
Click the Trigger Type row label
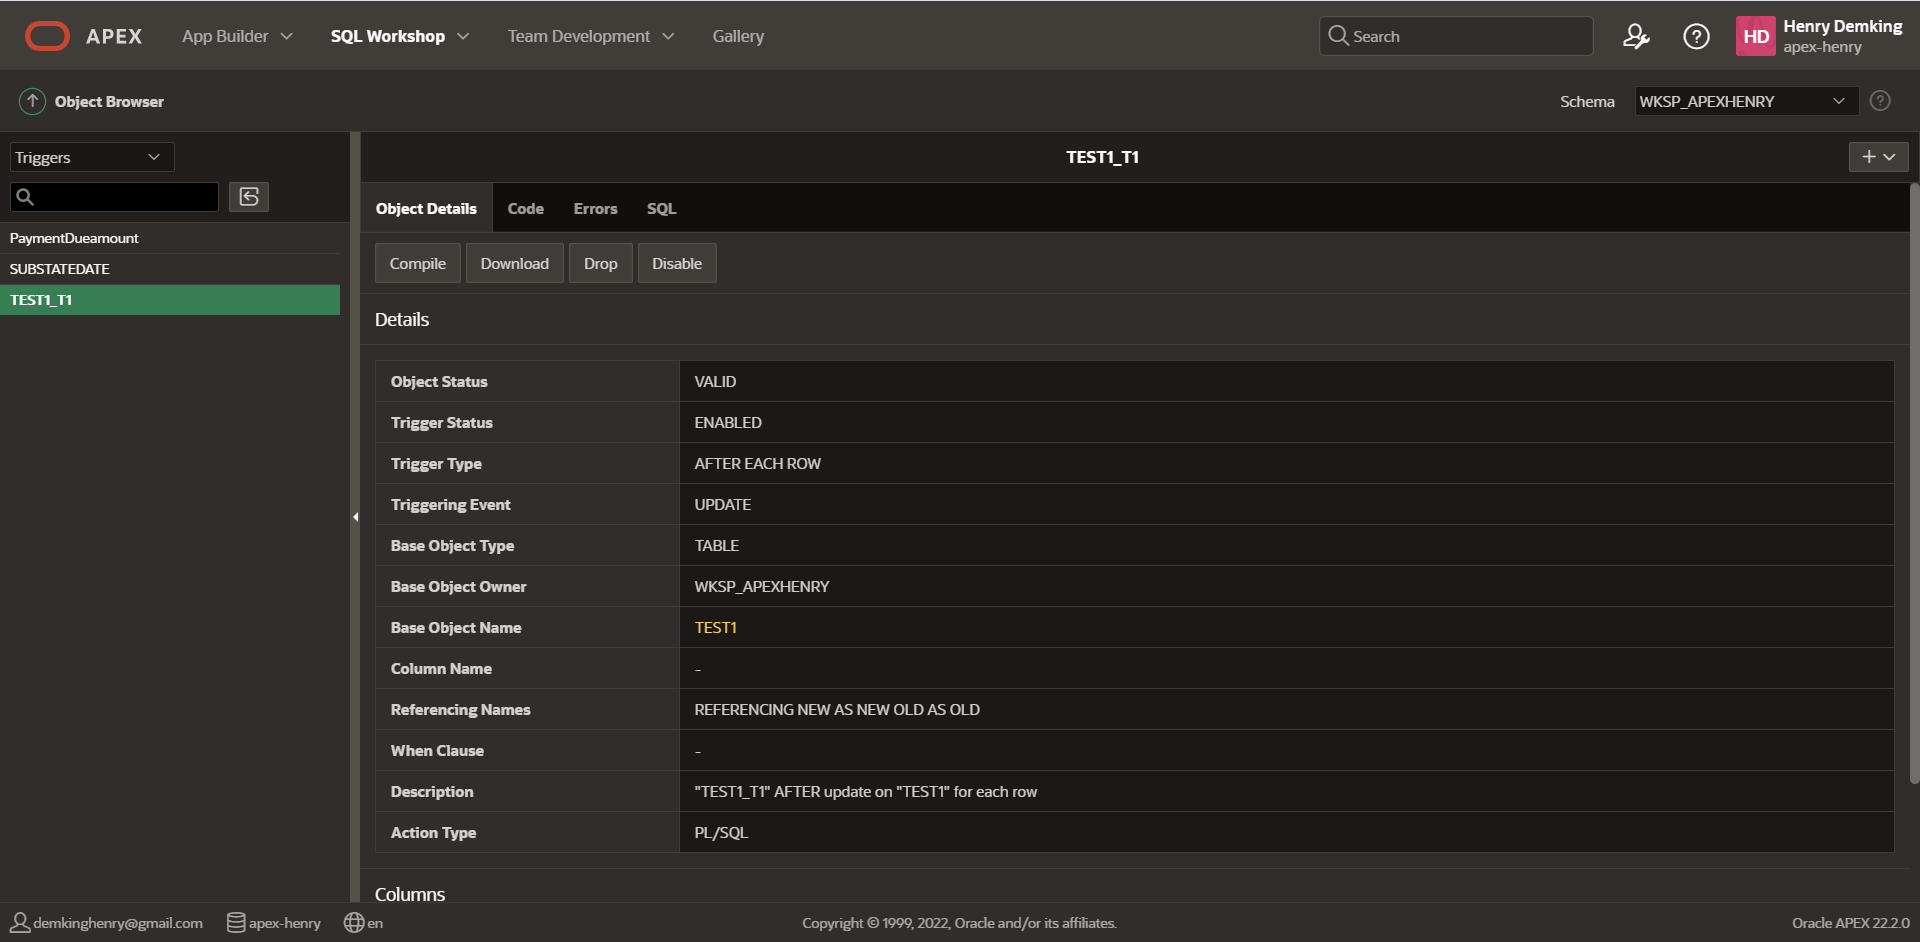tap(436, 463)
